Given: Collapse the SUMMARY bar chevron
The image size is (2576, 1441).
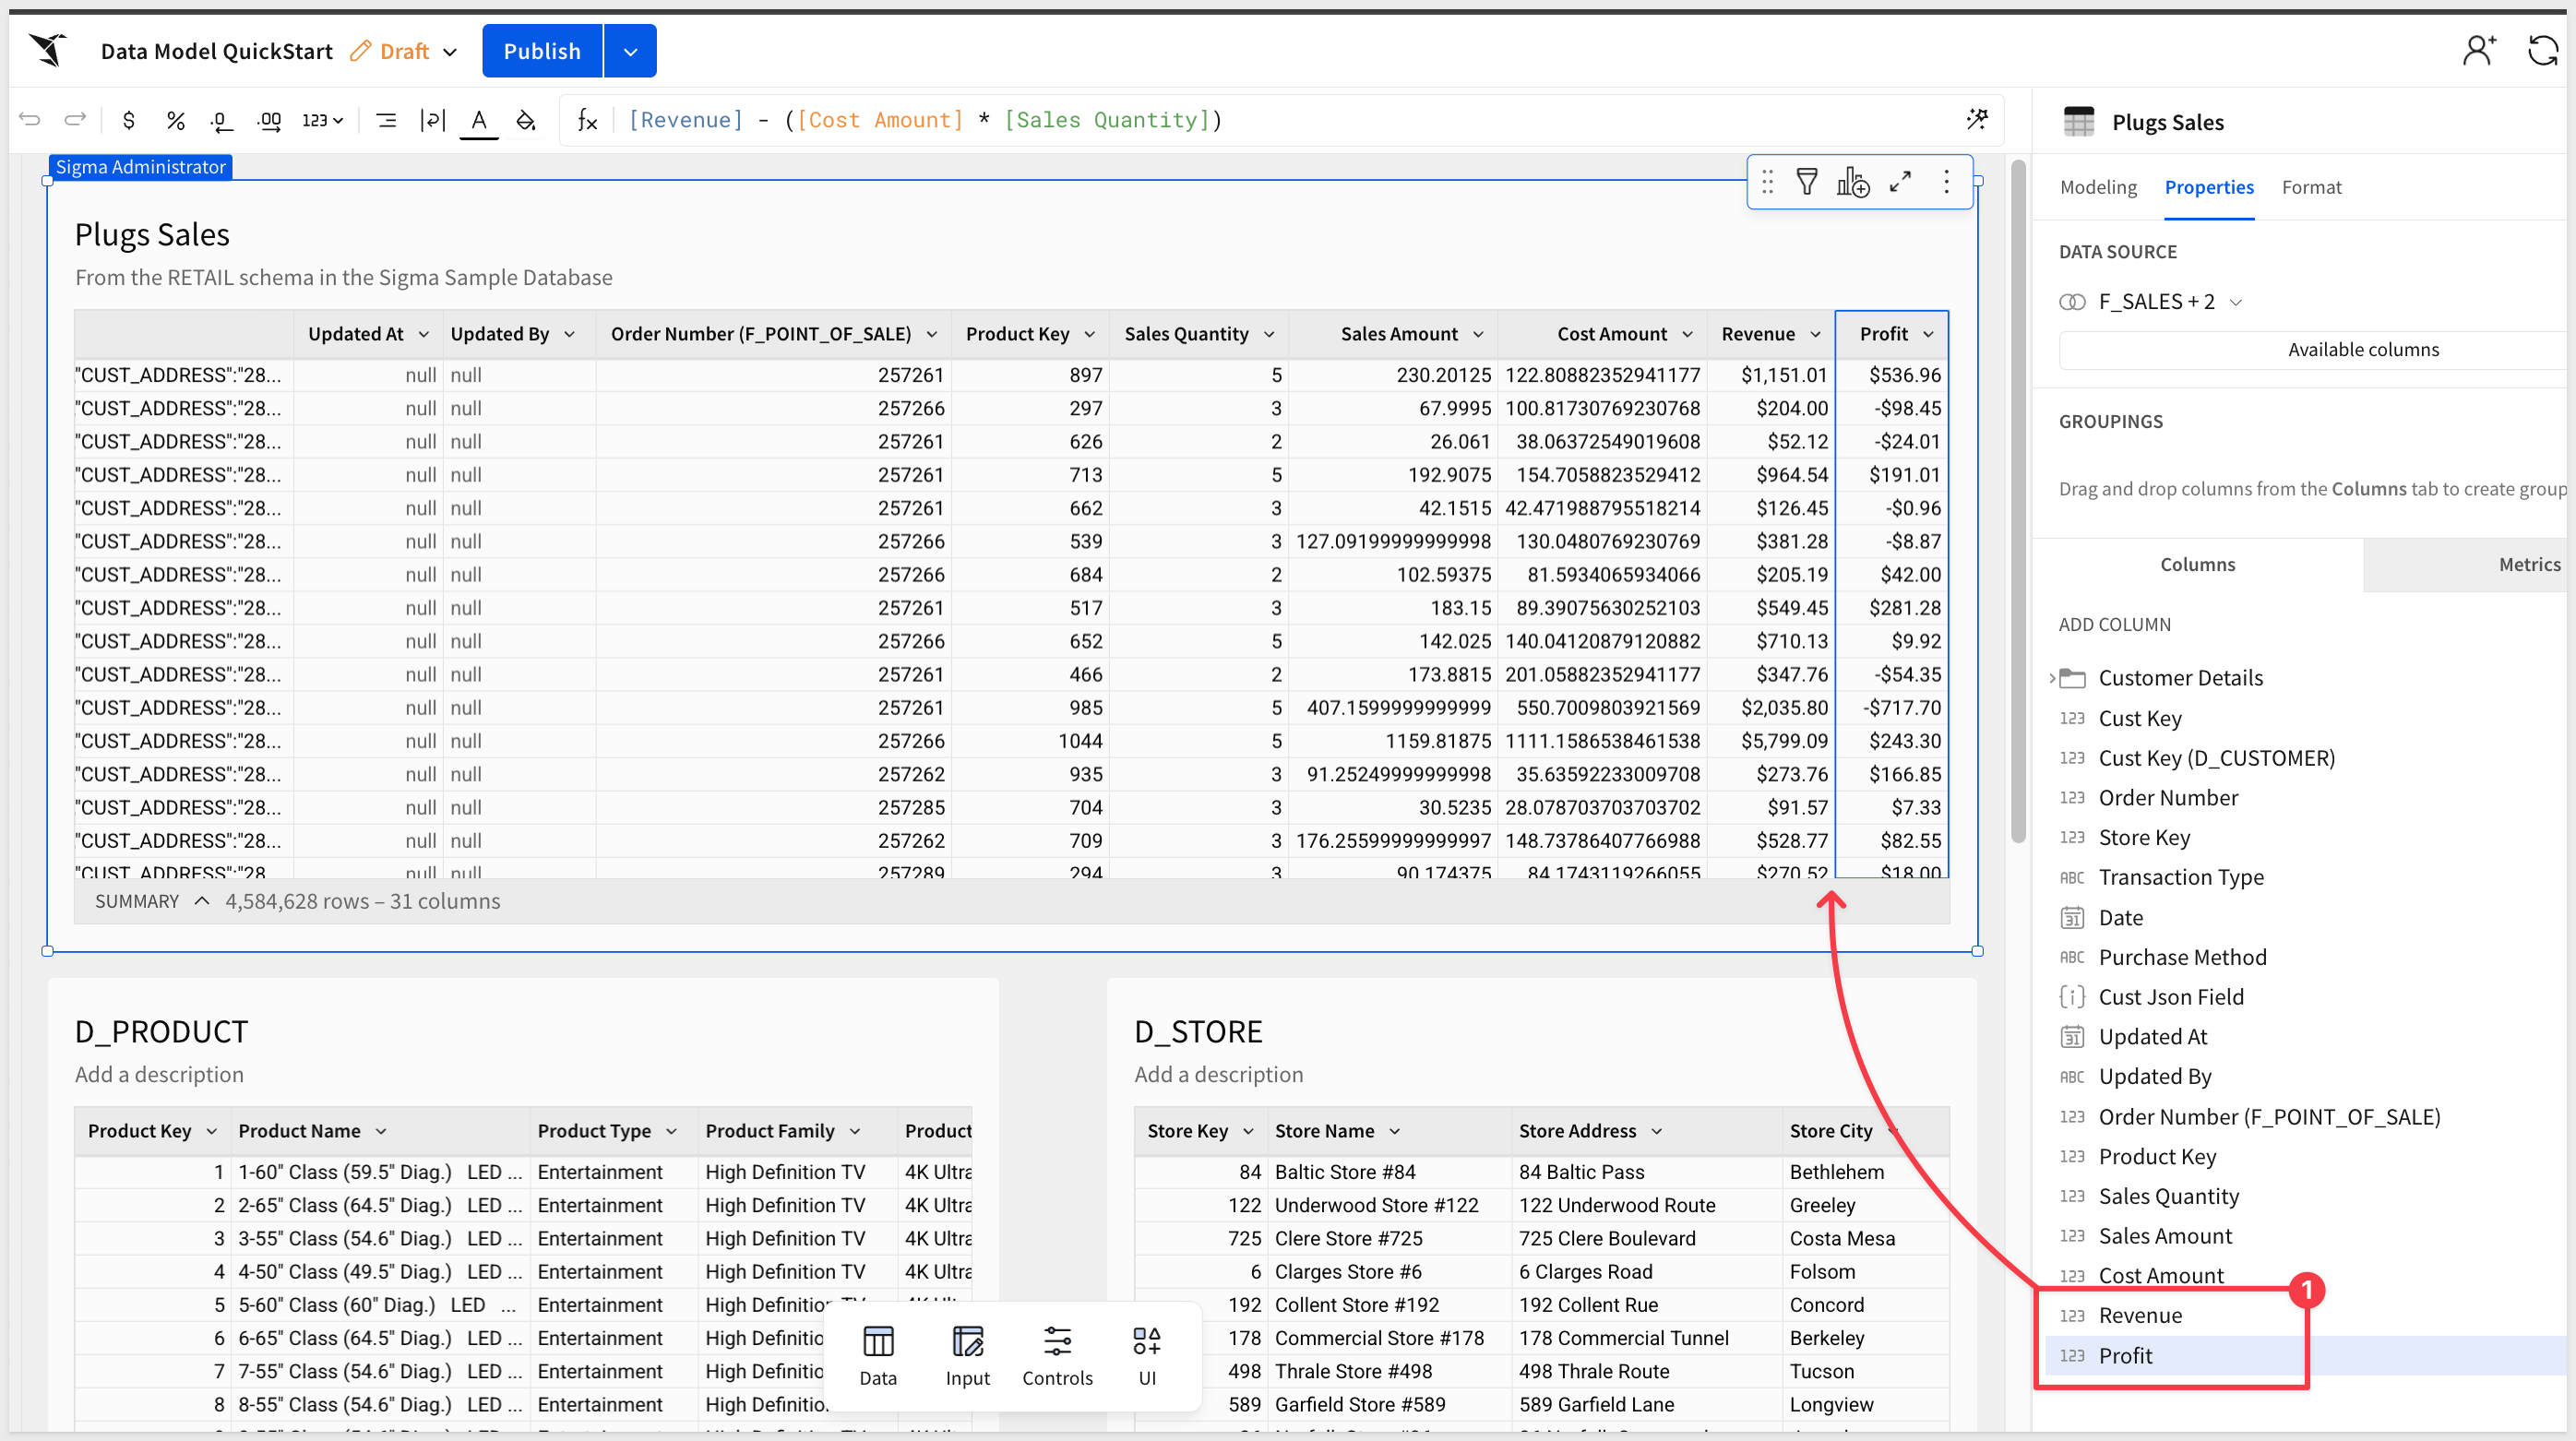Looking at the screenshot, I should tap(201, 901).
